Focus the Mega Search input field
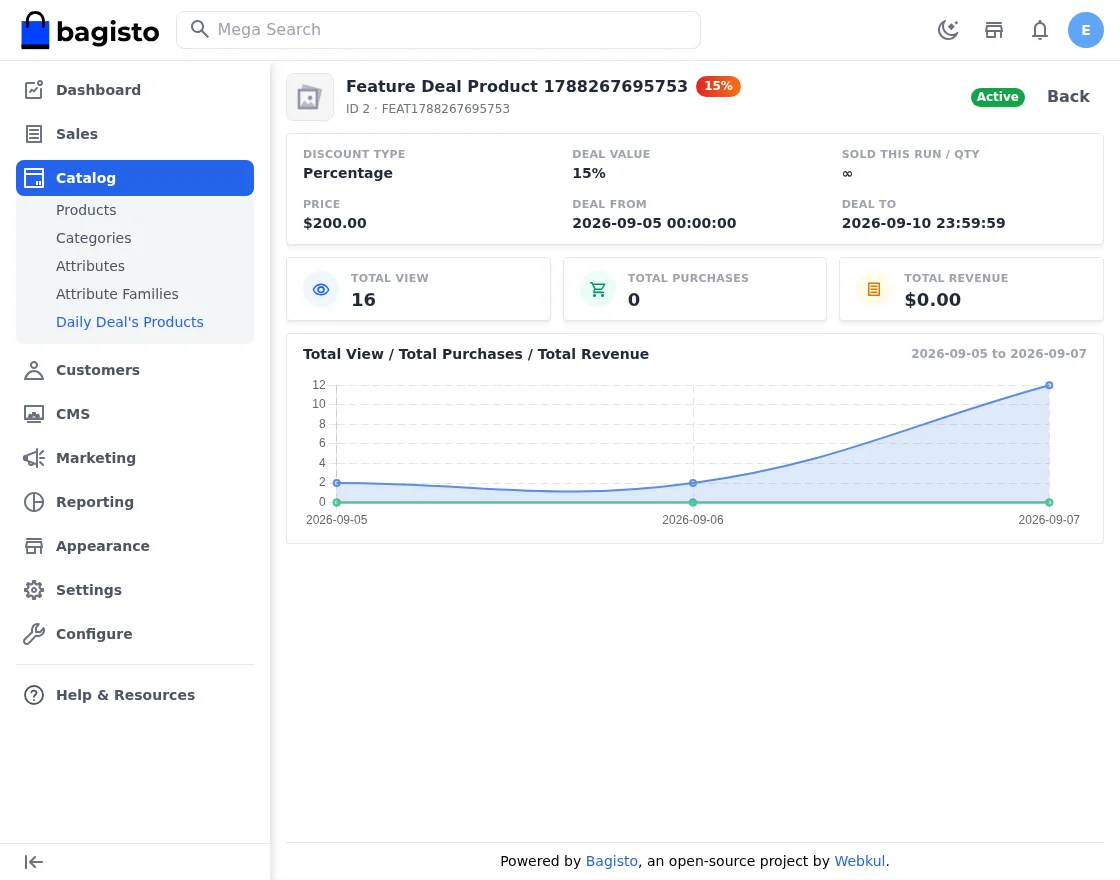 pos(438,30)
